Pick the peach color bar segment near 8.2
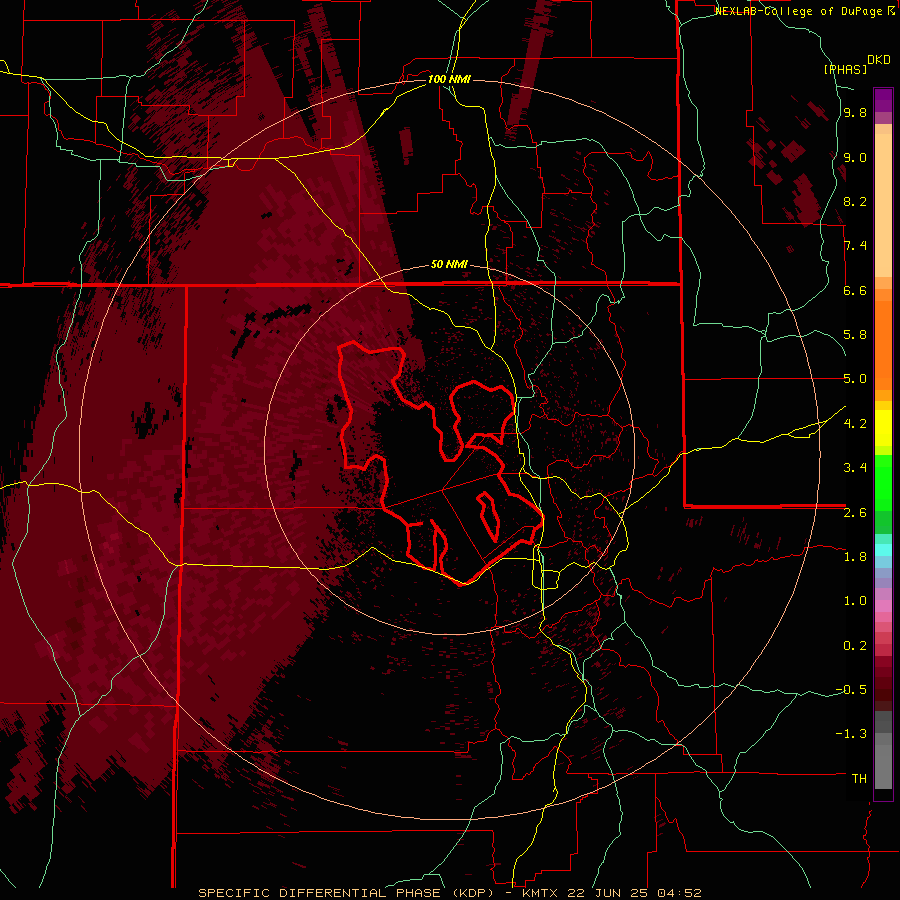This screenshot has height=900, width=900. [x=883, y=205]
